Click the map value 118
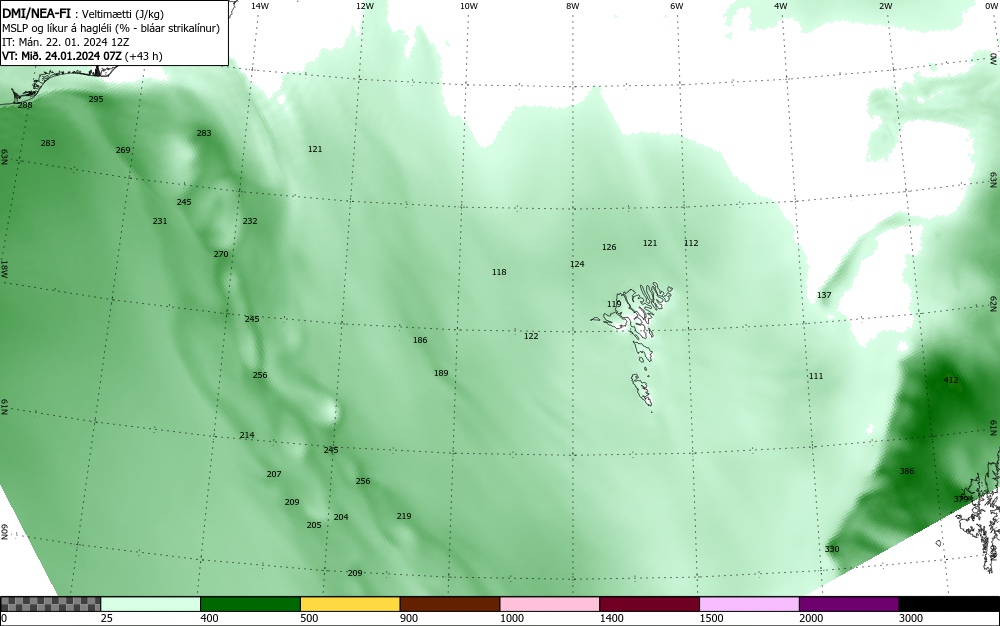Viewport: 1000px width, 626px height. coord(499,272)
